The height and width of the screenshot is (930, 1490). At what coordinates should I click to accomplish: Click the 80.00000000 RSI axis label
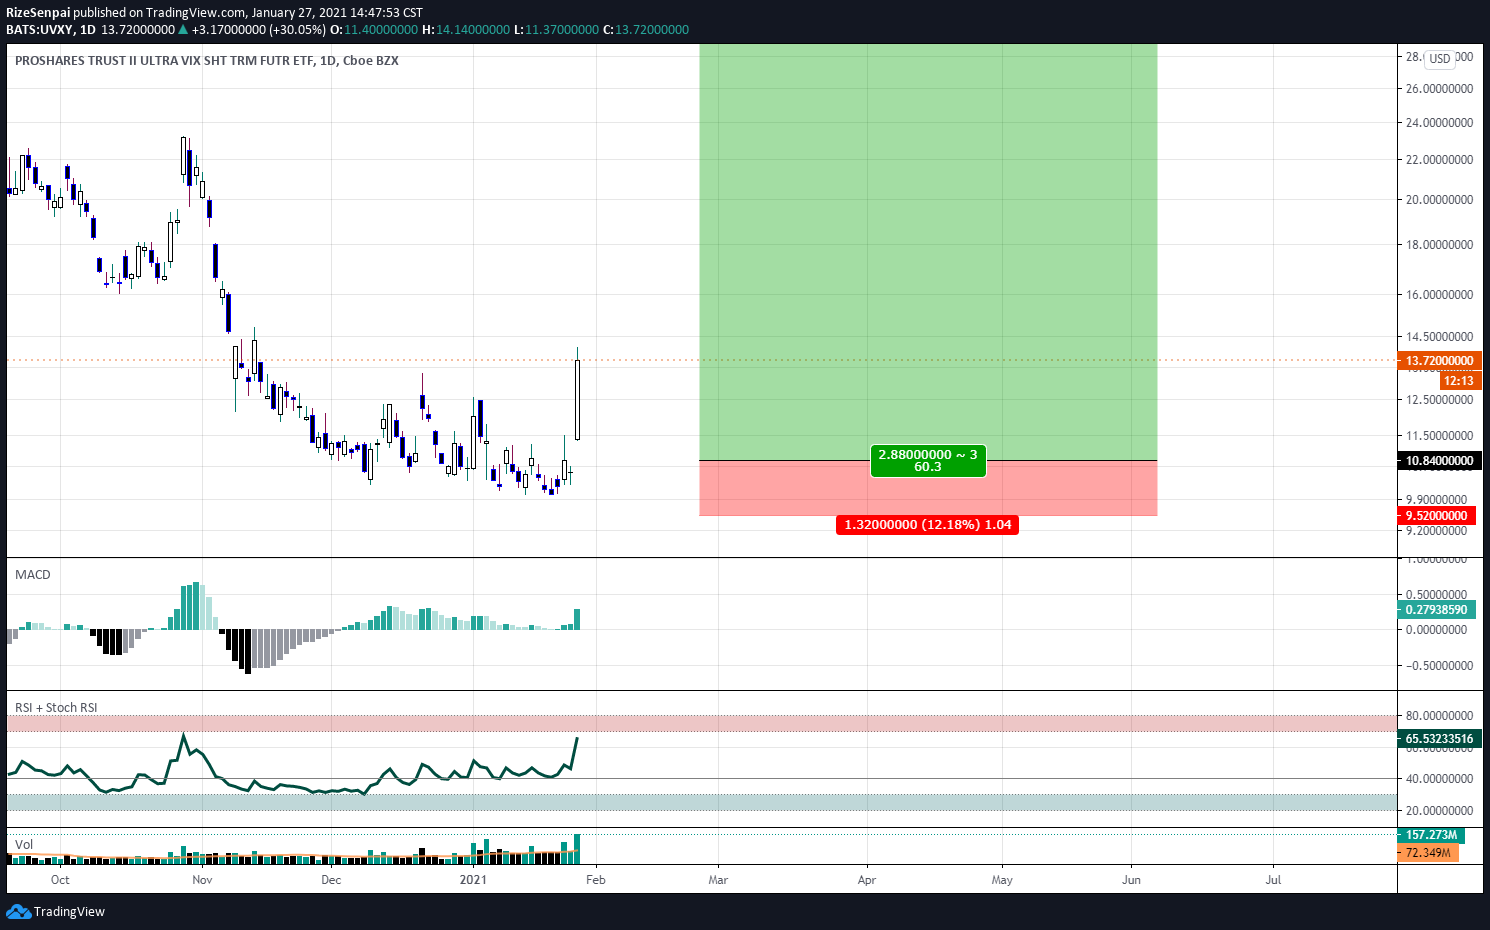1439,716
